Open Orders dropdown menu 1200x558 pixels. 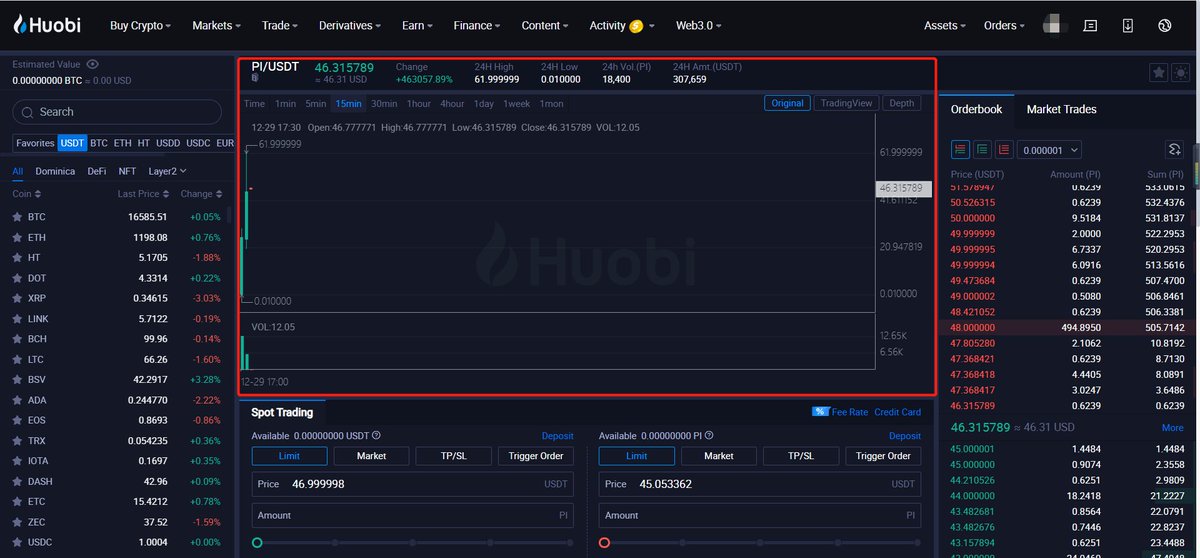pos(1005,26)
